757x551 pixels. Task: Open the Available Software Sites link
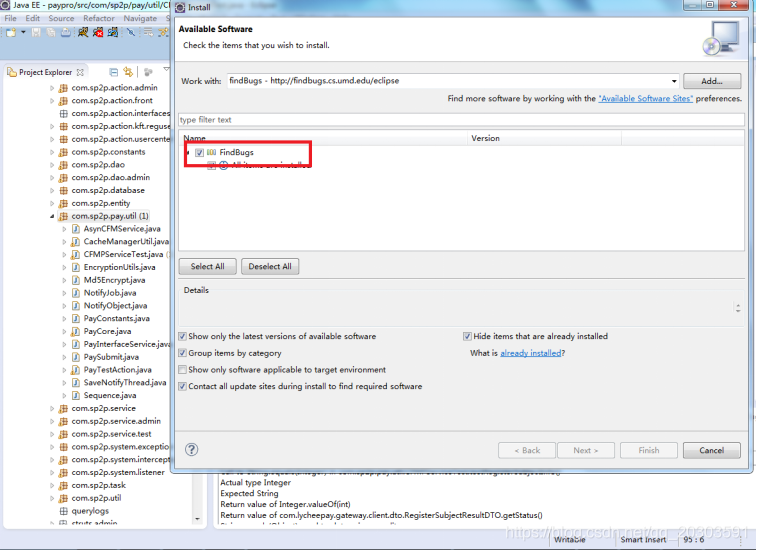tap(645, 99)
